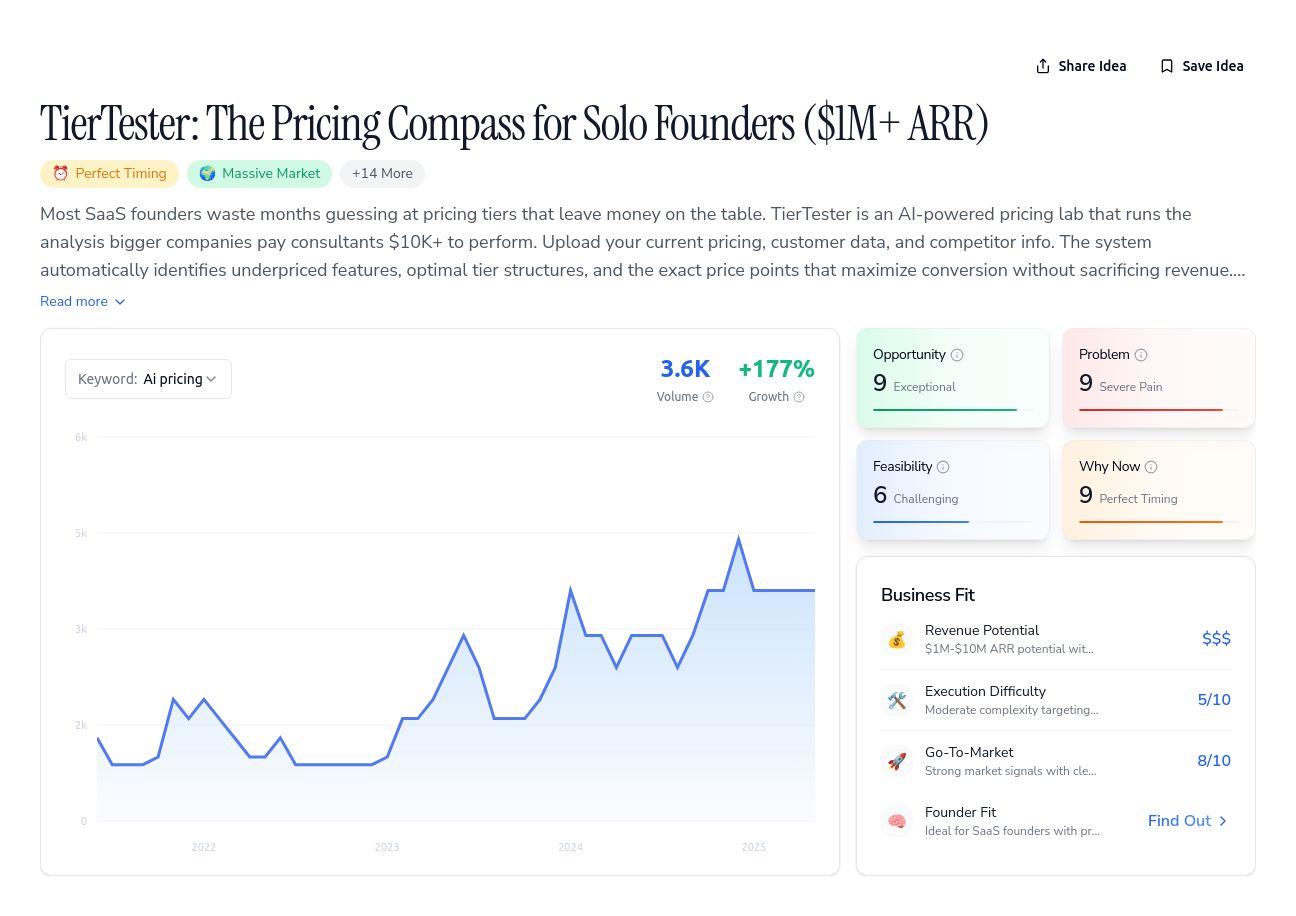Screen dimensions: 1296x916
Task: Open the Keyword Ai pricing dropdown
Action: pyautogui.click(x=148, y=379)
